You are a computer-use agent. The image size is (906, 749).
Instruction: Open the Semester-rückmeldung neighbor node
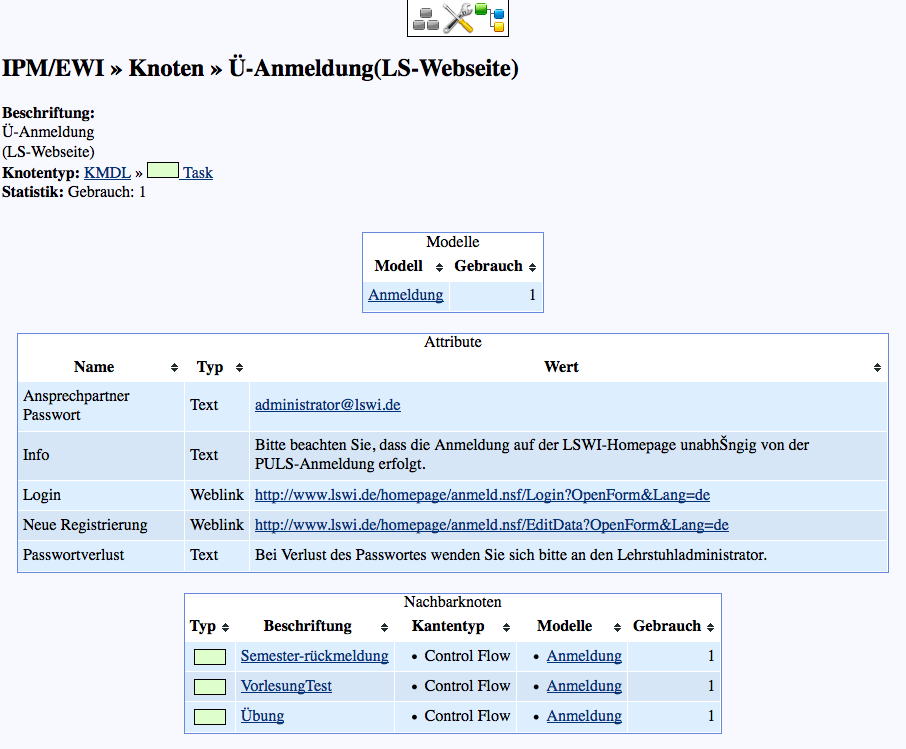click(314, 656)
